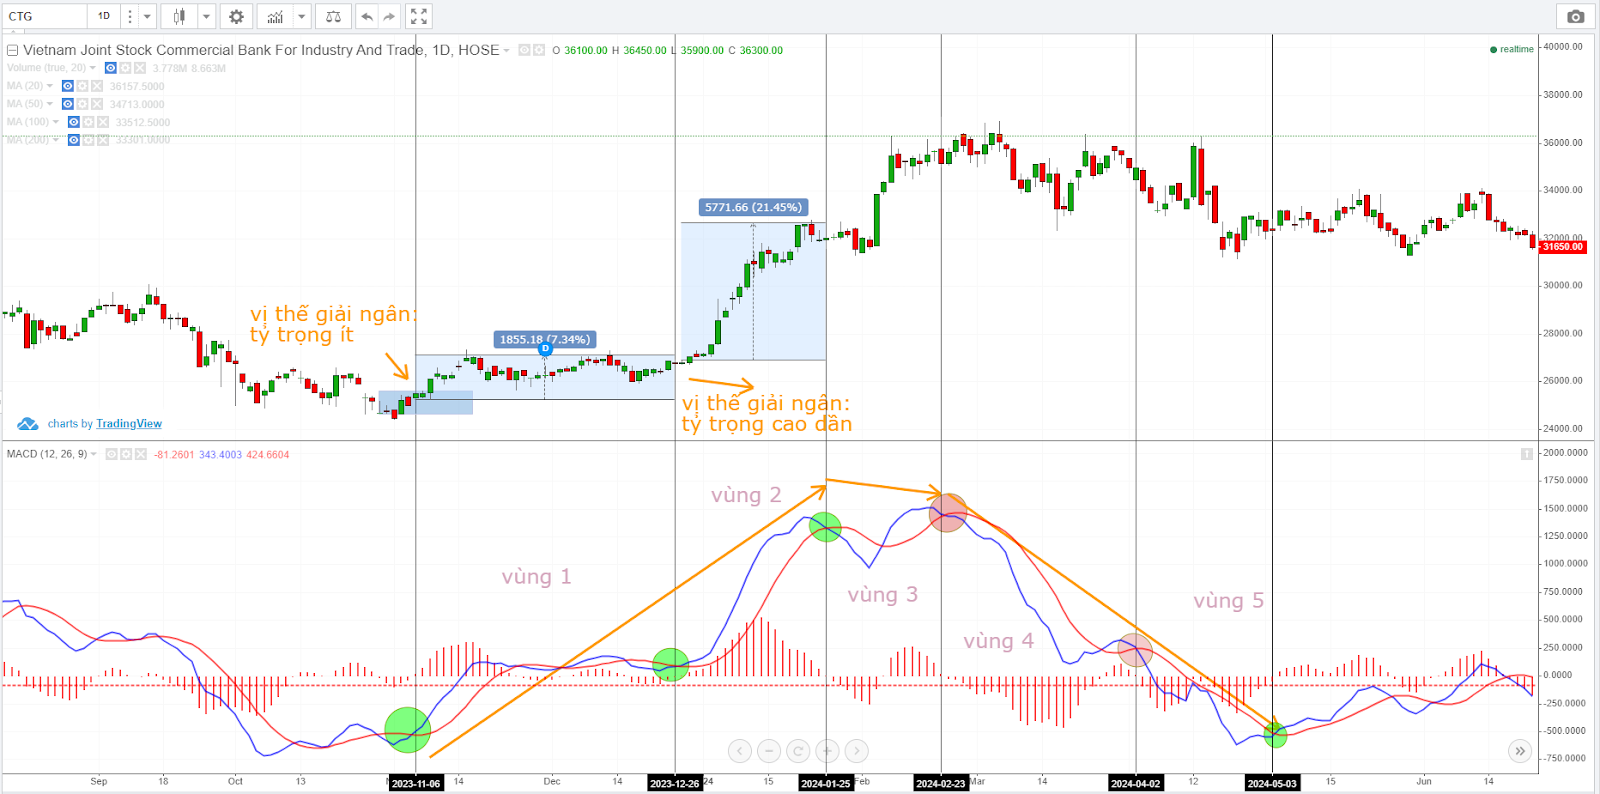Hide the Volume indicator with eye icon
Image resolution: width=1600 pixels, height=794 pixels.
111,68
